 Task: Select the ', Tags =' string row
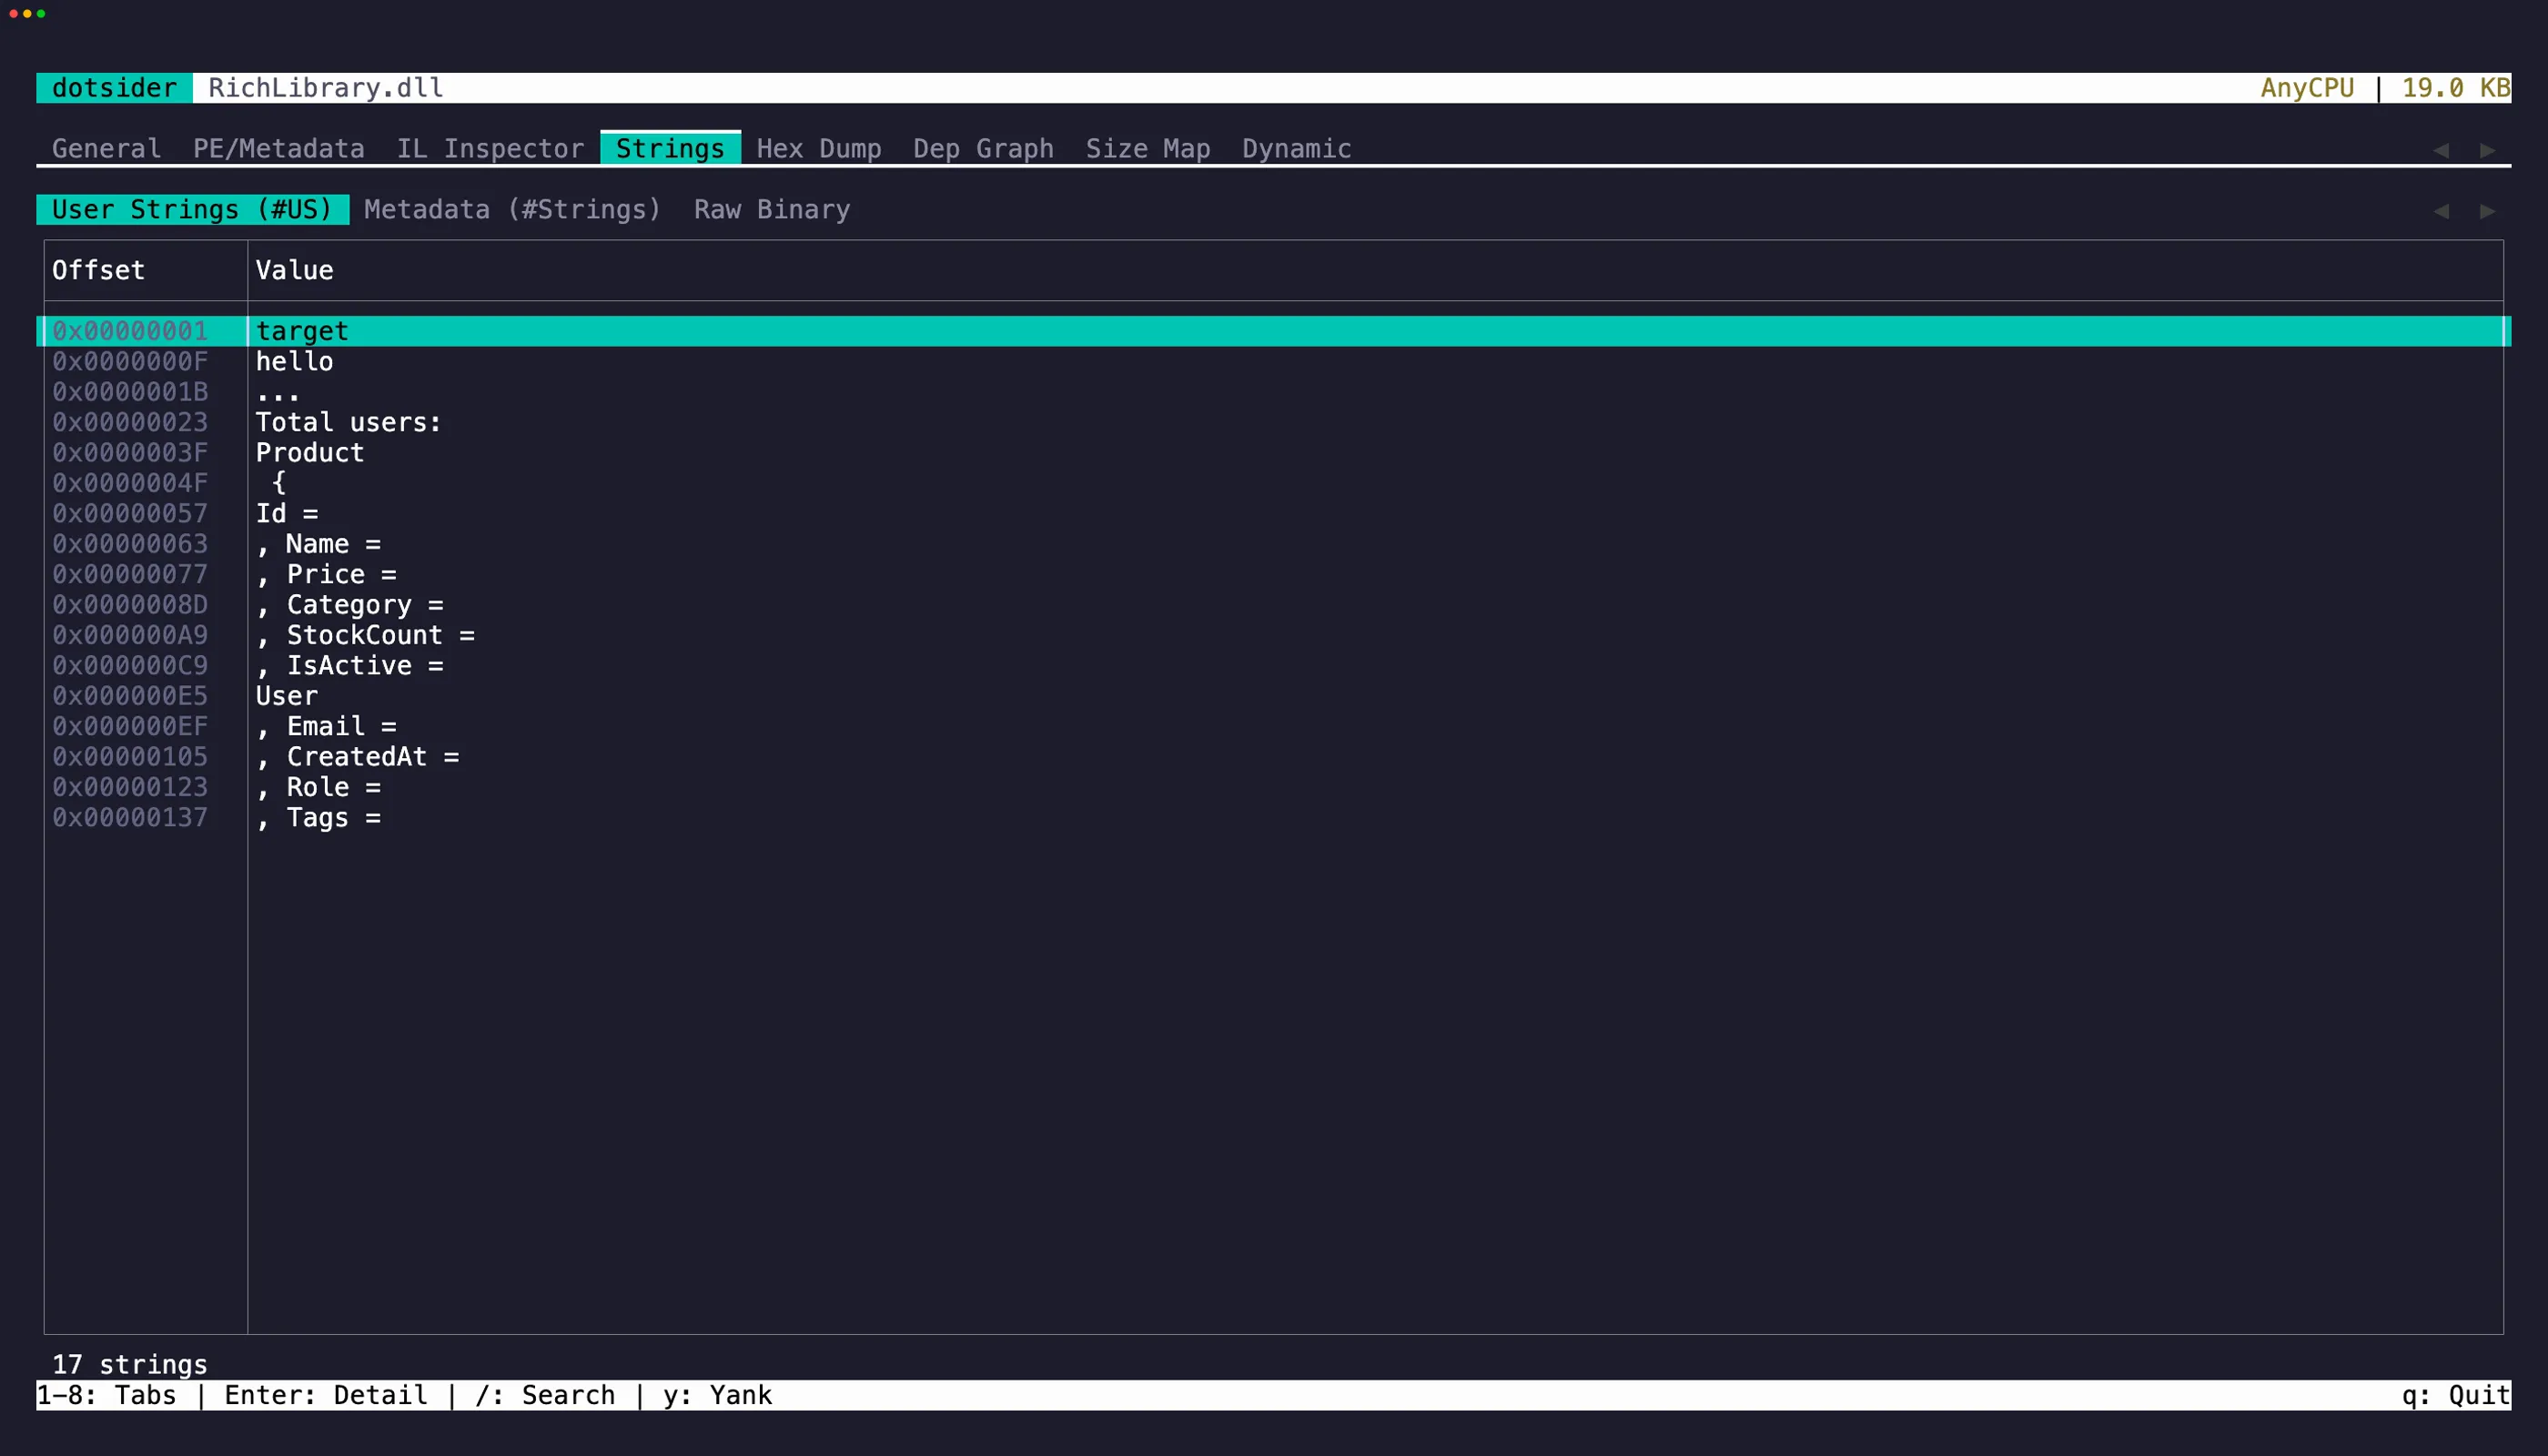coord(1273,817)
